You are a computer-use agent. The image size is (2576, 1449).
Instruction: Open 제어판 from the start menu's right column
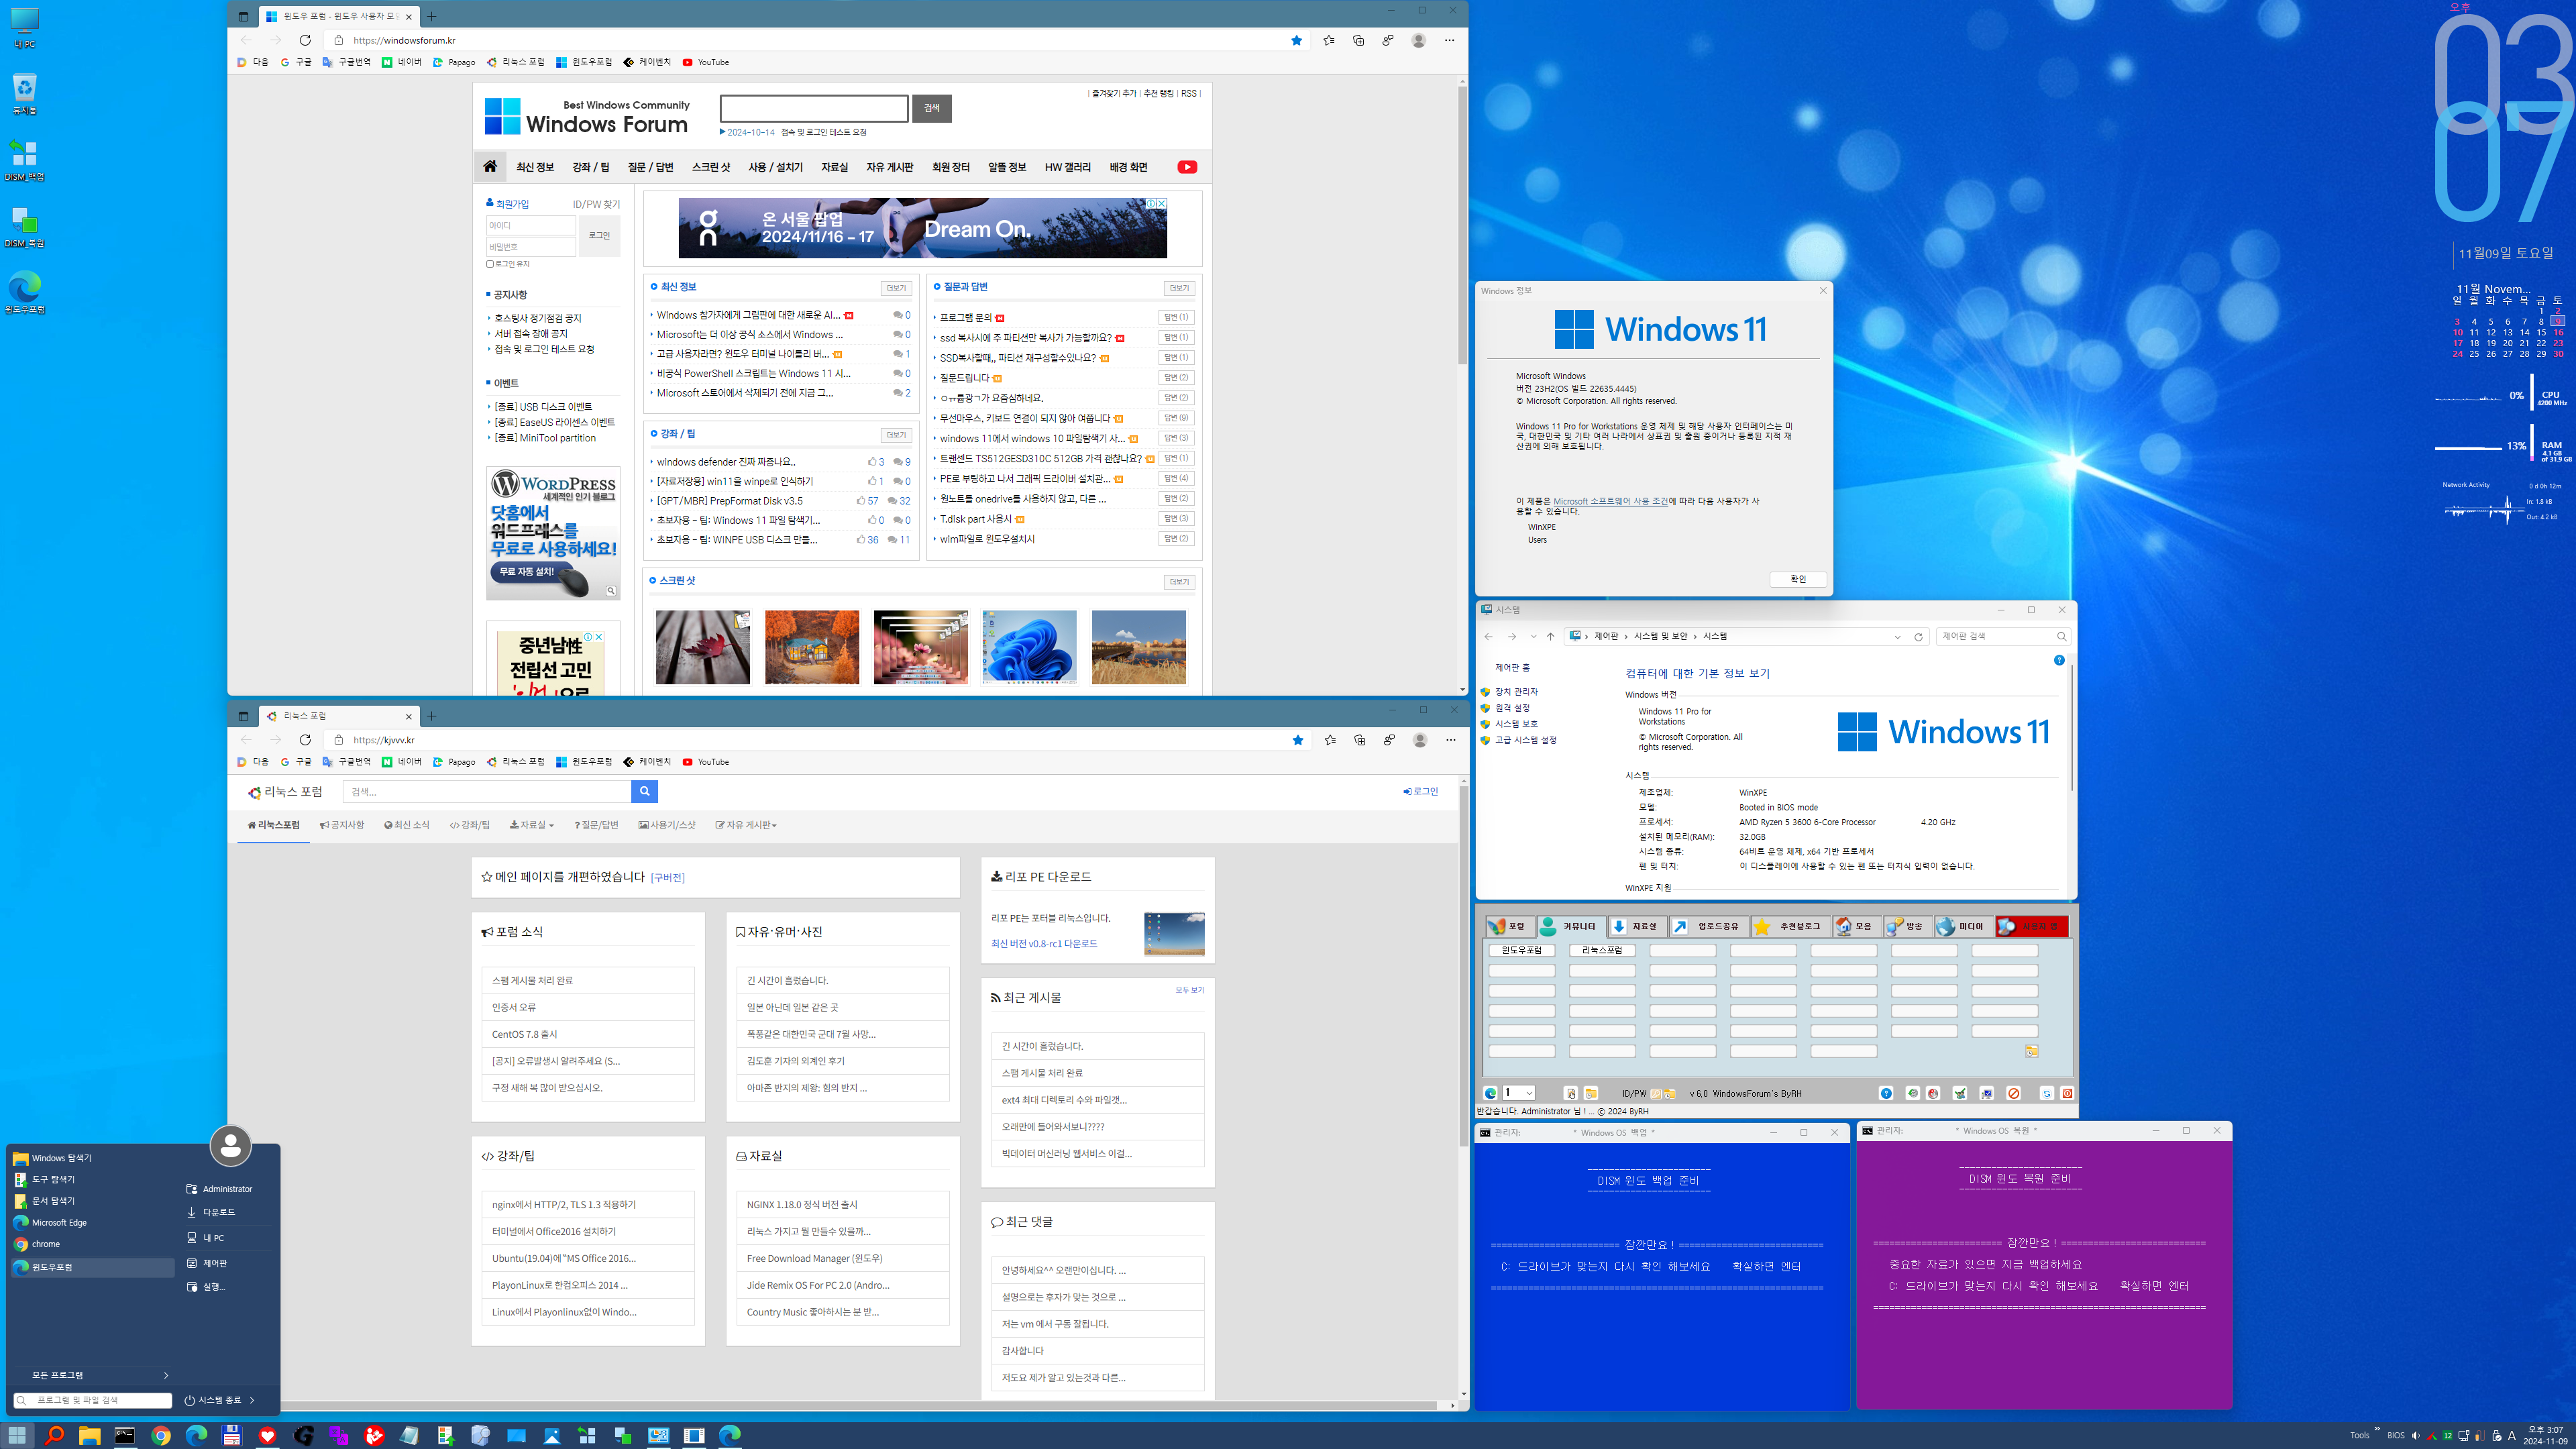pyautogui.click(x=214, y=1263)
